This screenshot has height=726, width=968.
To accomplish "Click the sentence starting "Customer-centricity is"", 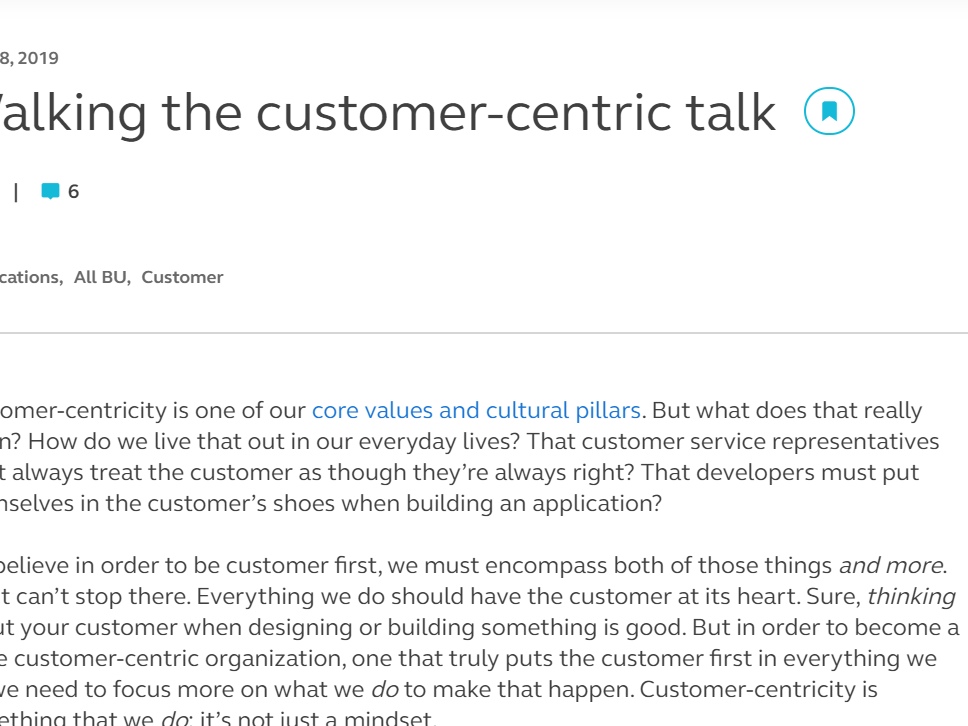I will click(759, 689).
